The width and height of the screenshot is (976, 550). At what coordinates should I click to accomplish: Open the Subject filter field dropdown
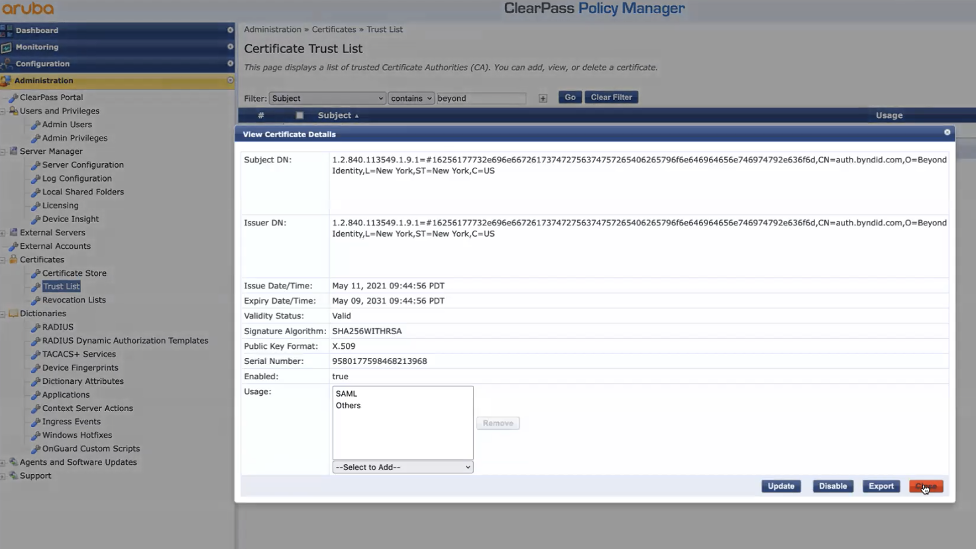click(x=327, y=99)
